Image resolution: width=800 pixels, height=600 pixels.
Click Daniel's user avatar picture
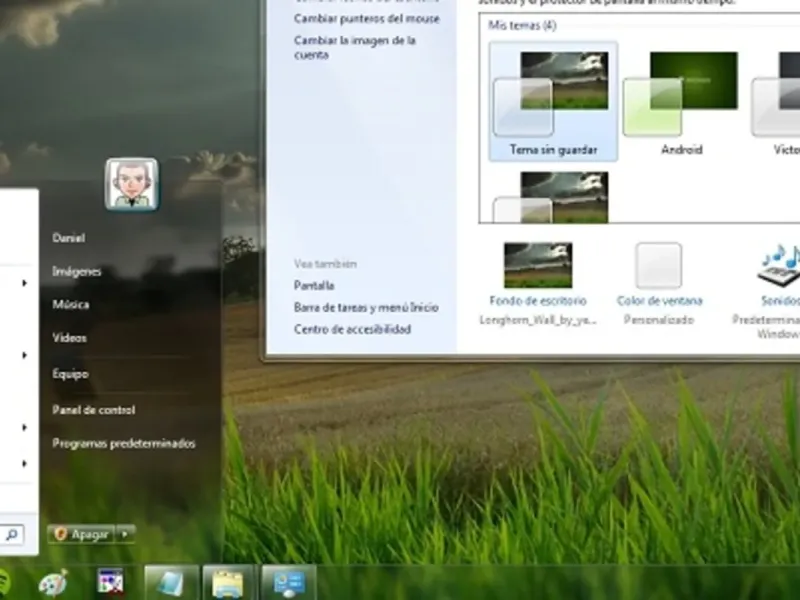pyautogui.click(x=132, y=184)
